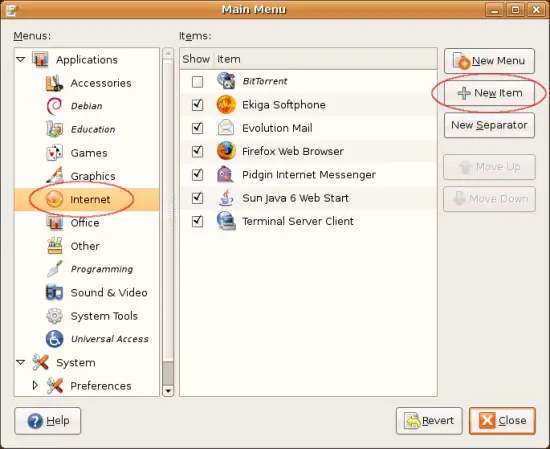Viewport: 550px width, 449px height.
Task: Uncheck Terminal Server Client checkbox
Action: pos(197,221)
